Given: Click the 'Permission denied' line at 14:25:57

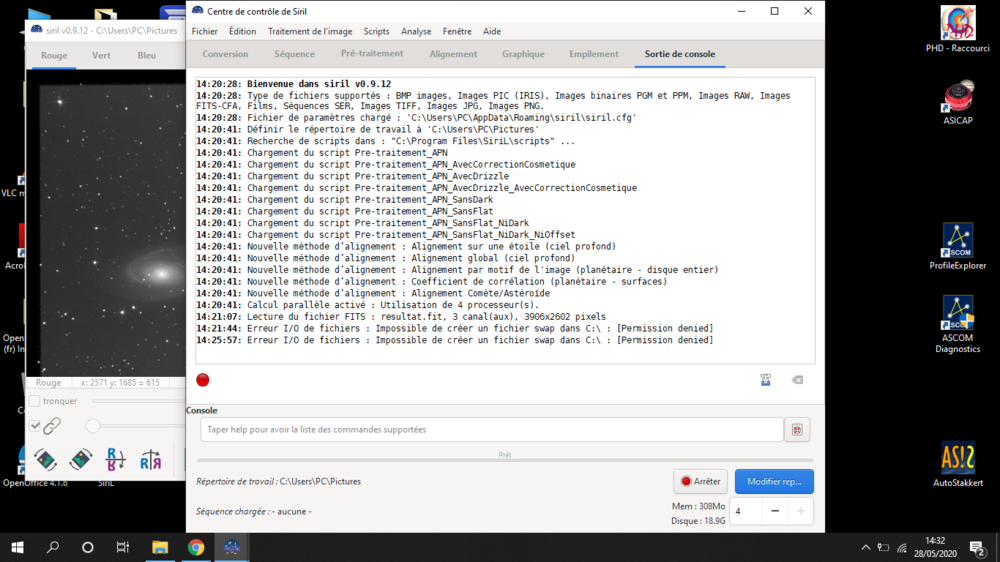Looking at the screenshot, I should click(455, 341).
